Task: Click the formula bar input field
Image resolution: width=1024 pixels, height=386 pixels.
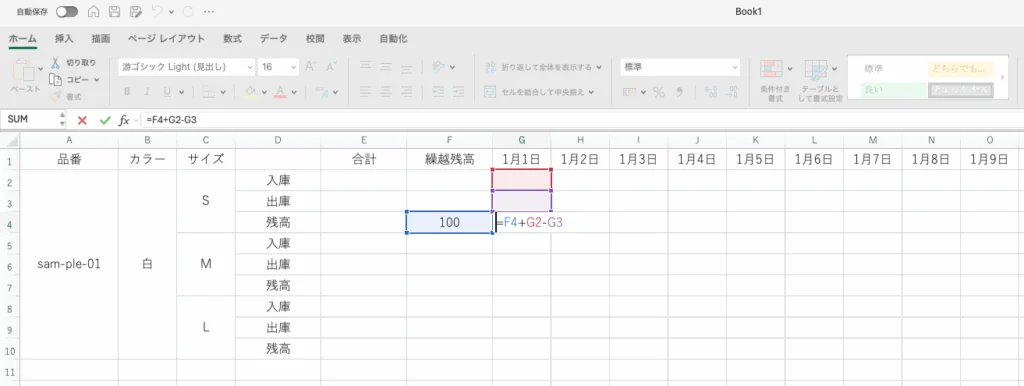Action: click(581, 120)
